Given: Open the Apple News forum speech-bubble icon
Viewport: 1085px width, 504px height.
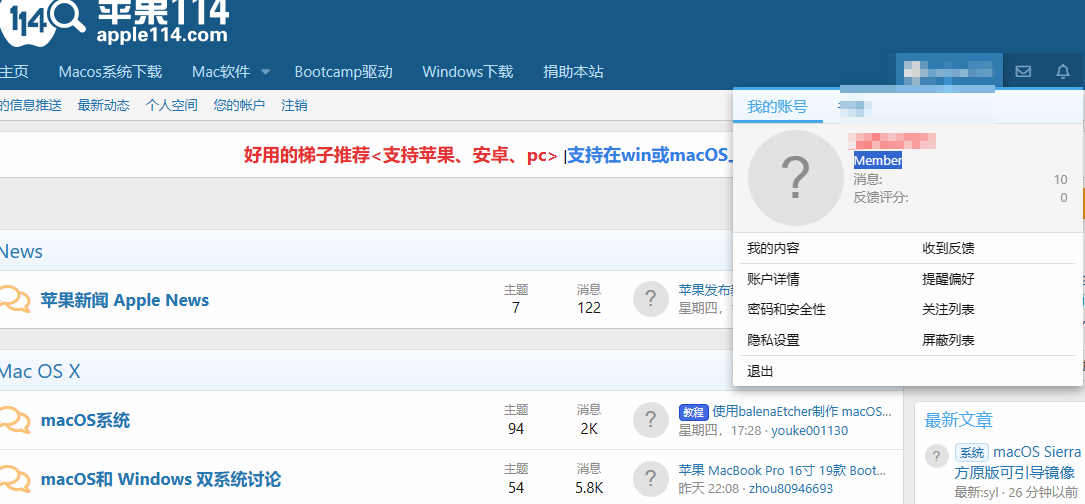Looking at the screenshot, I should 15,300.
